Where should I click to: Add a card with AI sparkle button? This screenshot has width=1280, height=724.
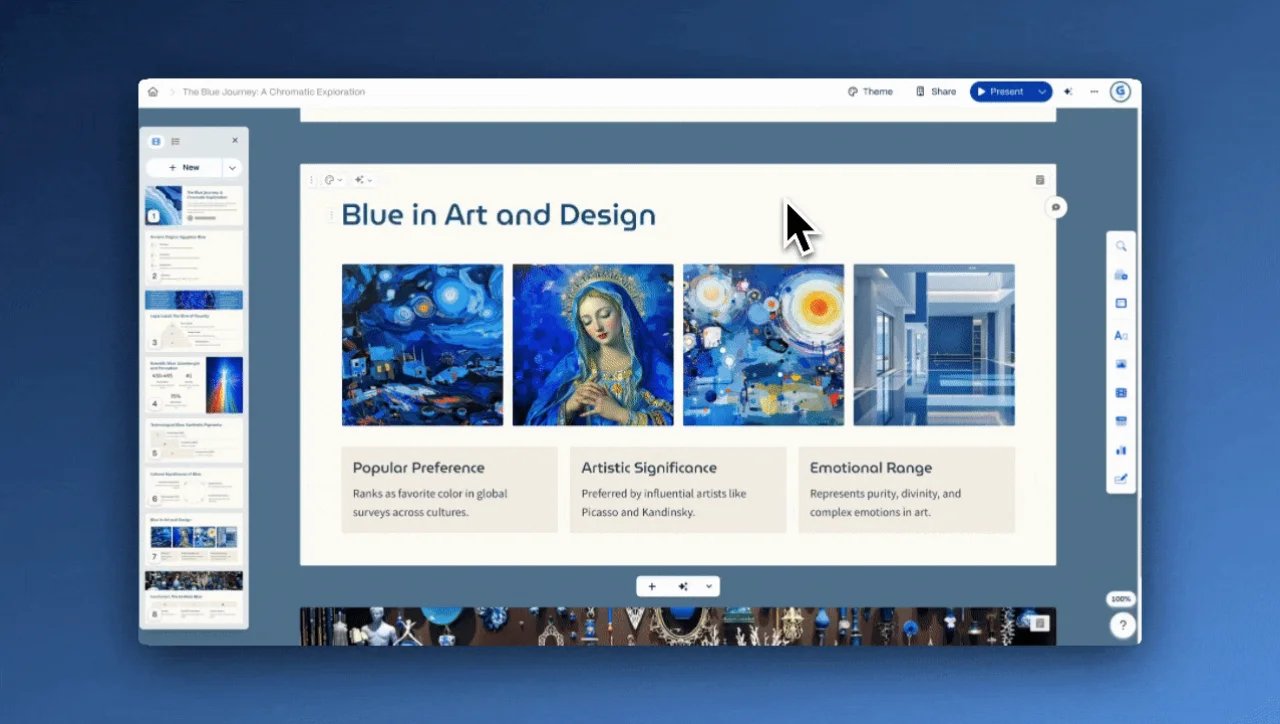(x=683, y=587)
